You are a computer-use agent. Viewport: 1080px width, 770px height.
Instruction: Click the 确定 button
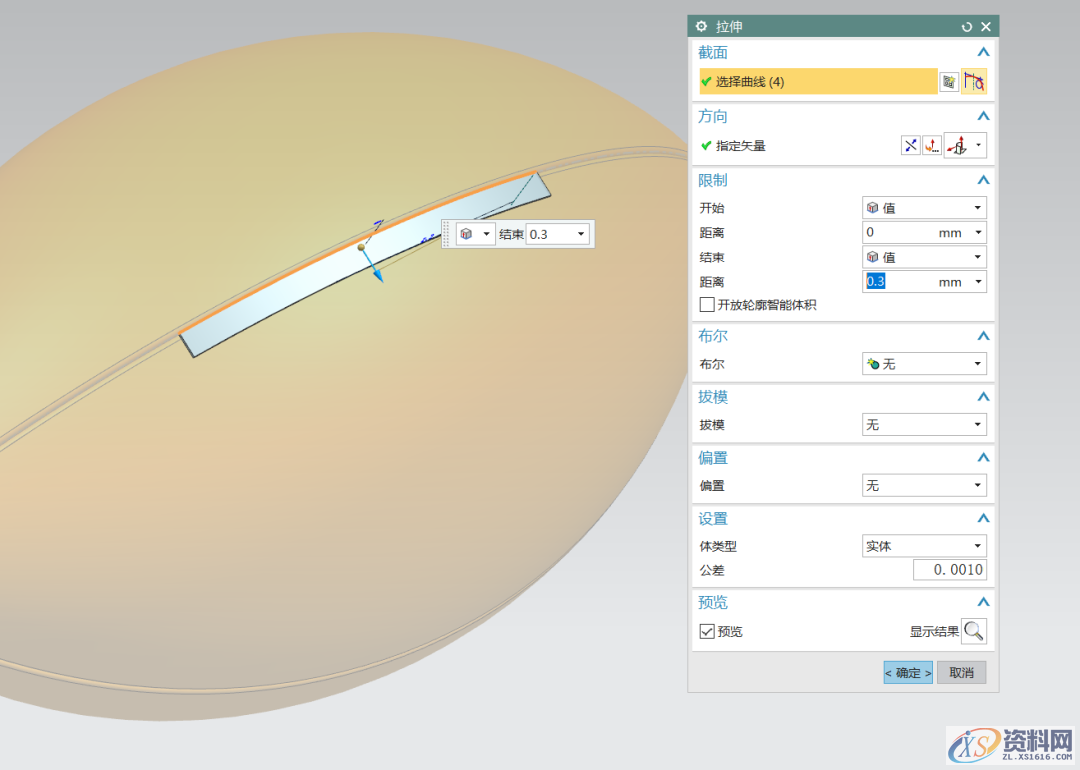tap(908, 673)
